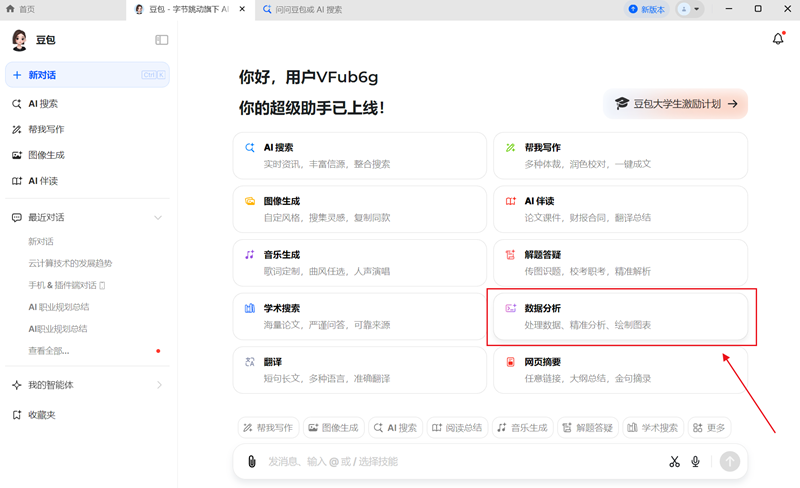This screenshot has width=800, height=488.
Task: Open the notification bell
Action: pos(778,38)
